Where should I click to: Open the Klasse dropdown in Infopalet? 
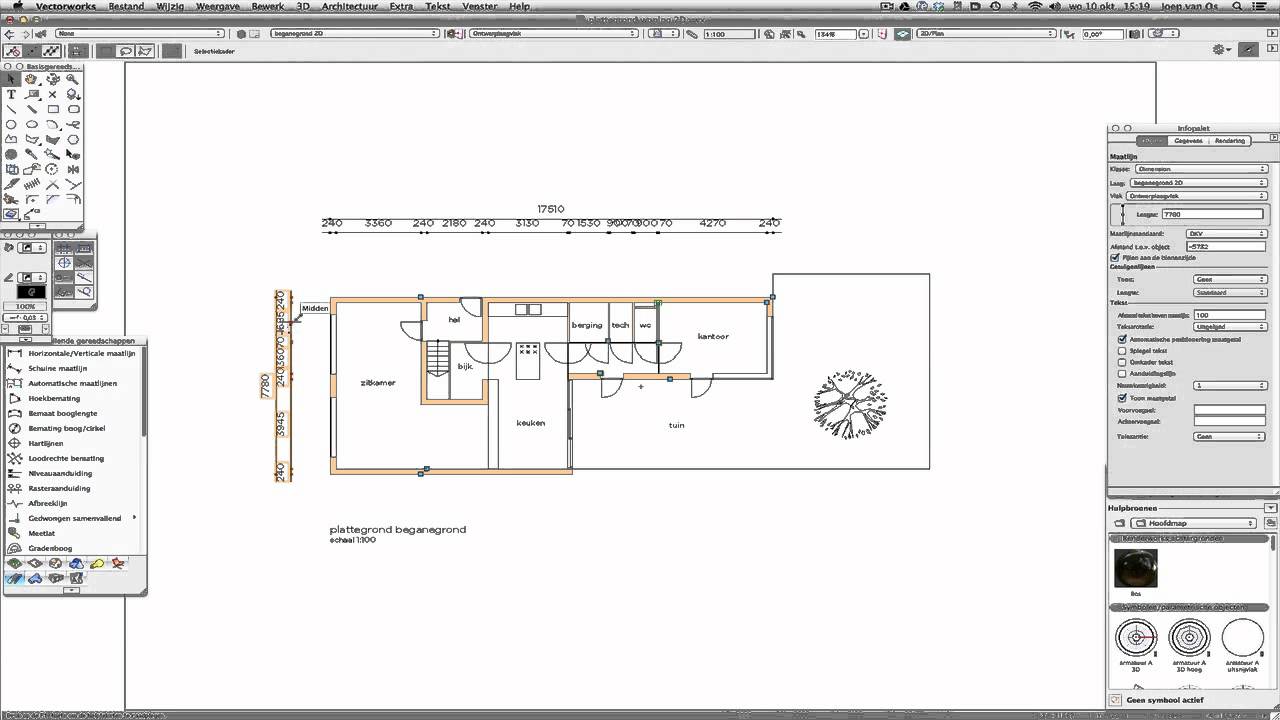coord(1201,169)
